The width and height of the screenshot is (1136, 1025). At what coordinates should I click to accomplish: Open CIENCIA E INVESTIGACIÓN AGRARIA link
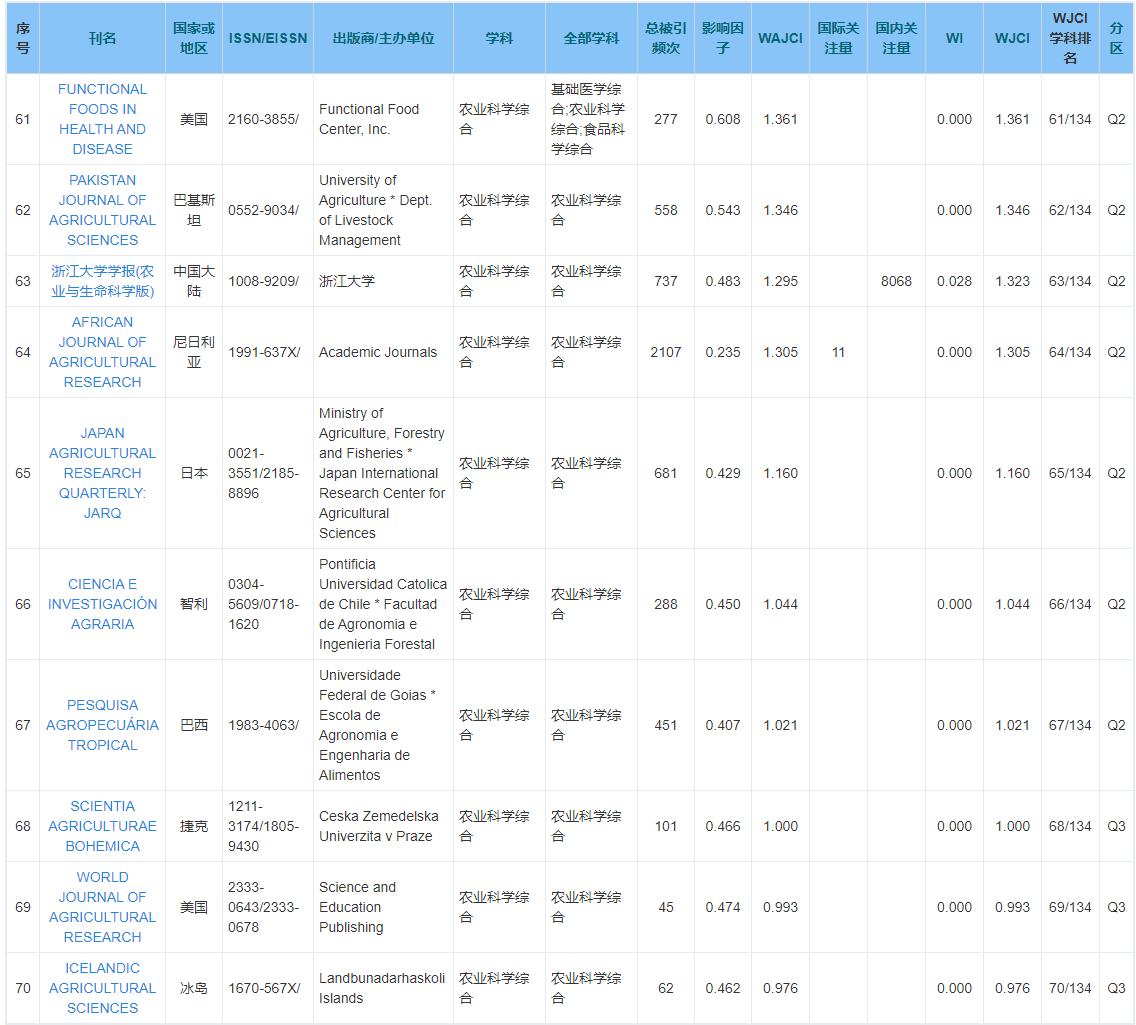pos(102,604)
